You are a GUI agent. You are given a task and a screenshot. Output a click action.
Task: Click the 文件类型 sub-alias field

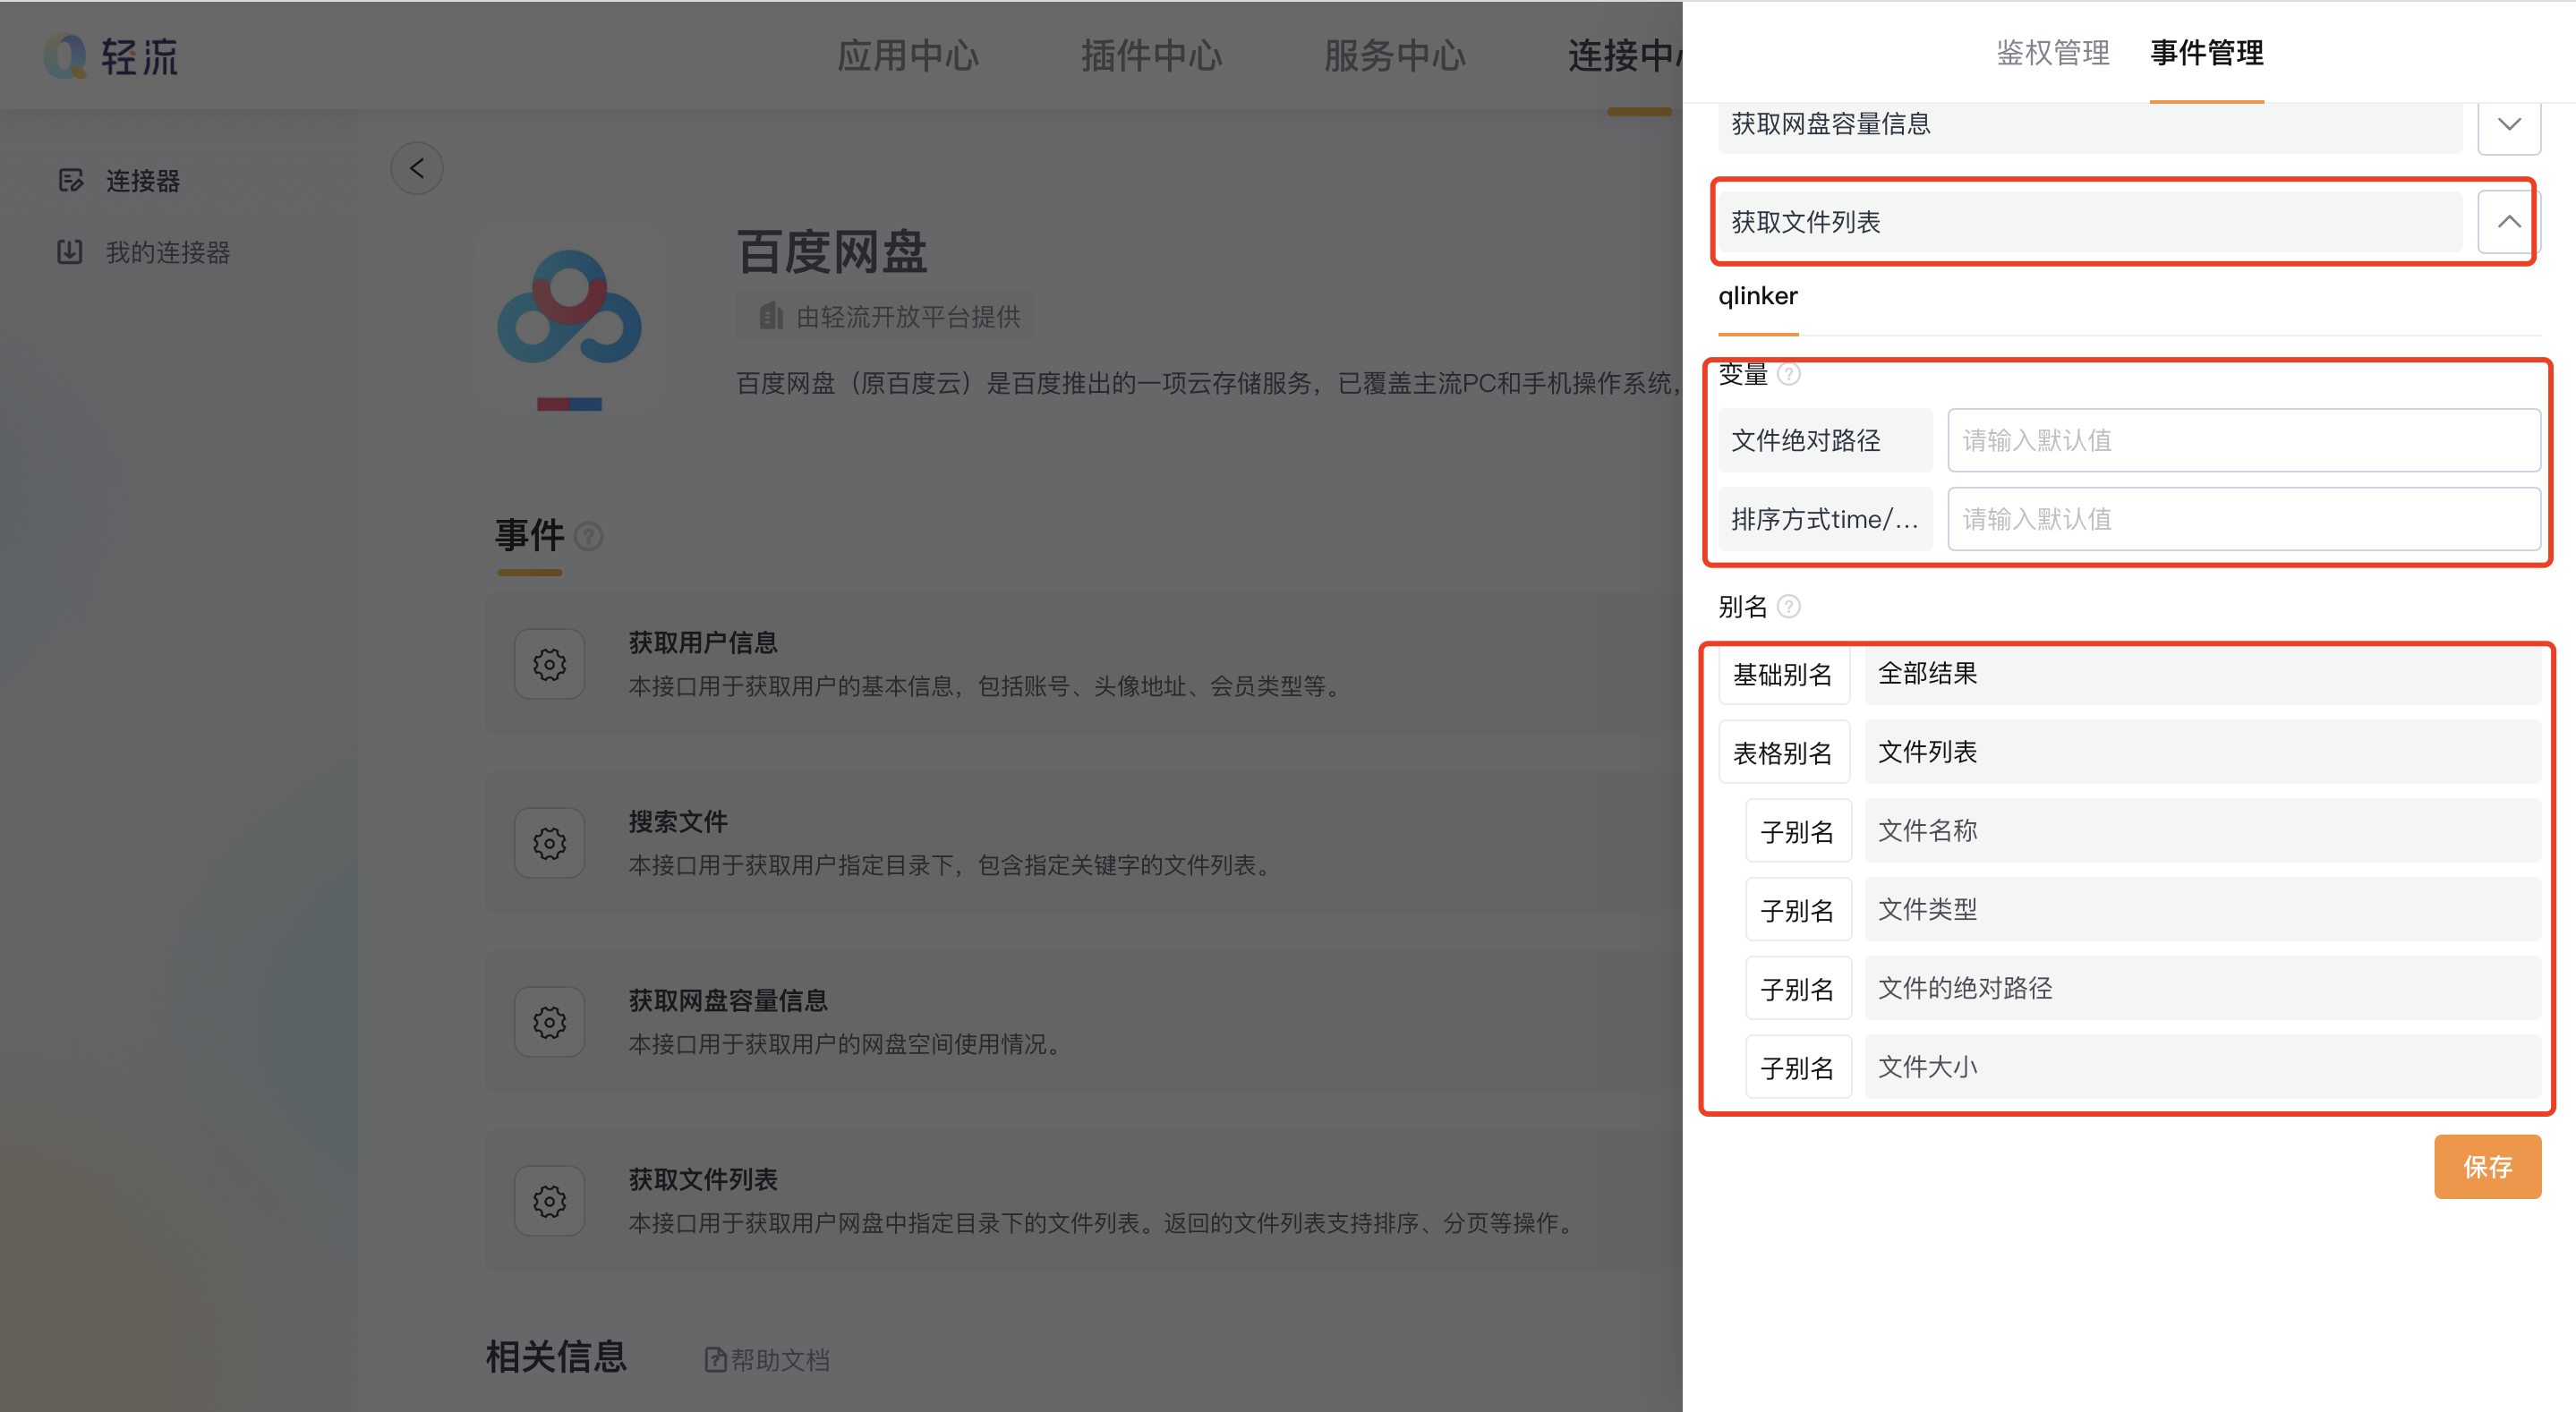click(x=2203, y=909)
